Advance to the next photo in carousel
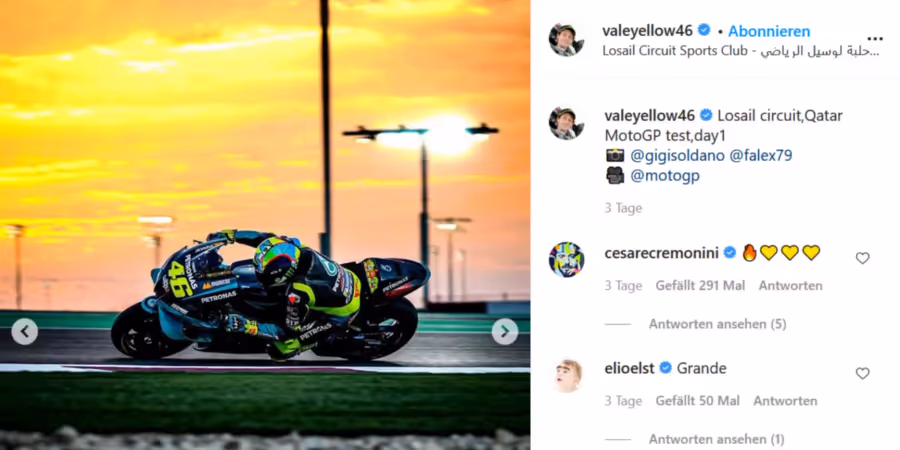This screenshot has height=450, width=900. (x=505, y=332)
